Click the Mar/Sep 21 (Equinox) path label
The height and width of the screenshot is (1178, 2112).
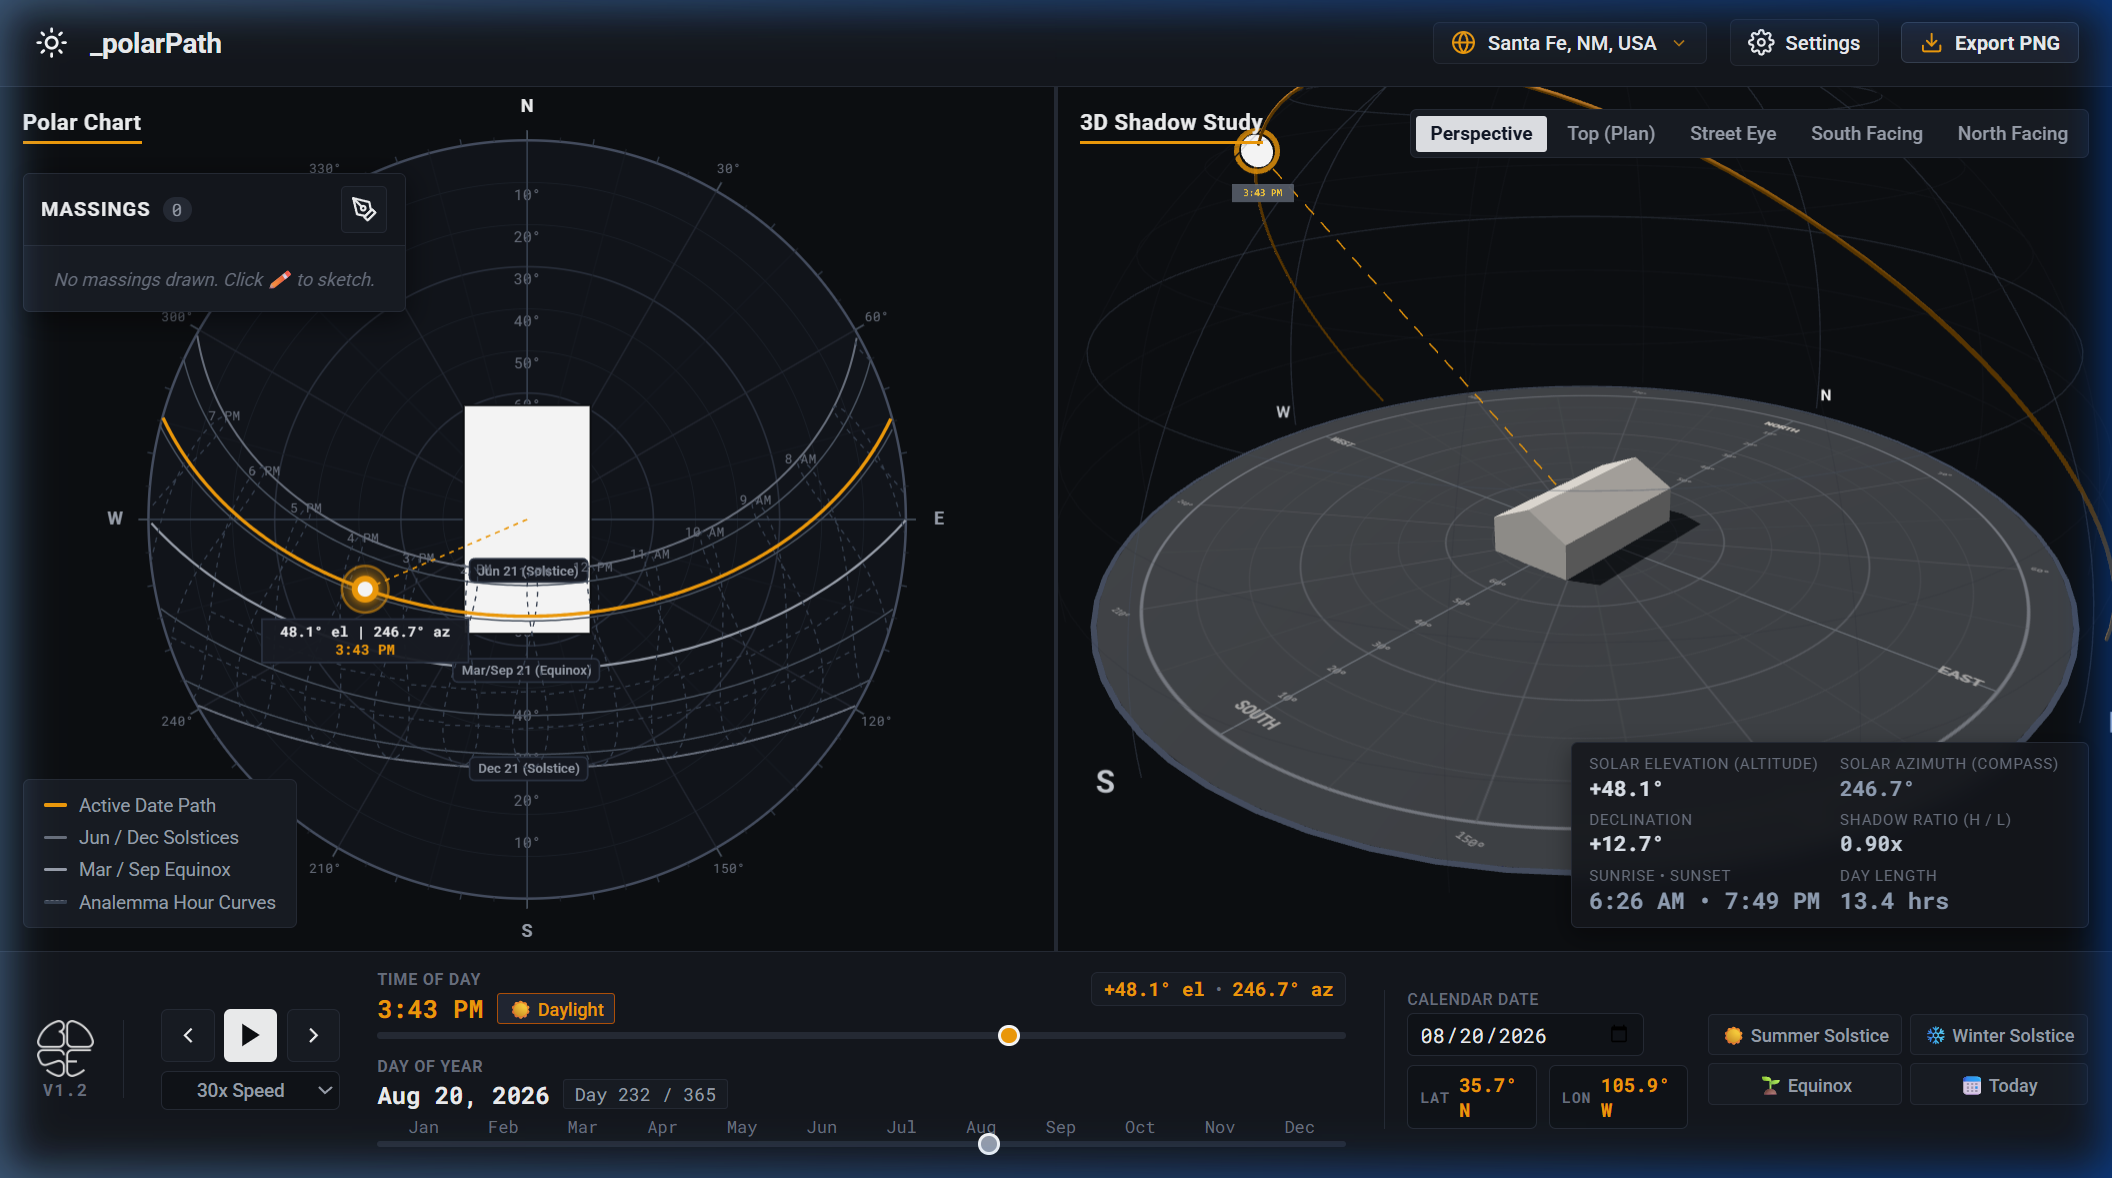pos(526,670)
